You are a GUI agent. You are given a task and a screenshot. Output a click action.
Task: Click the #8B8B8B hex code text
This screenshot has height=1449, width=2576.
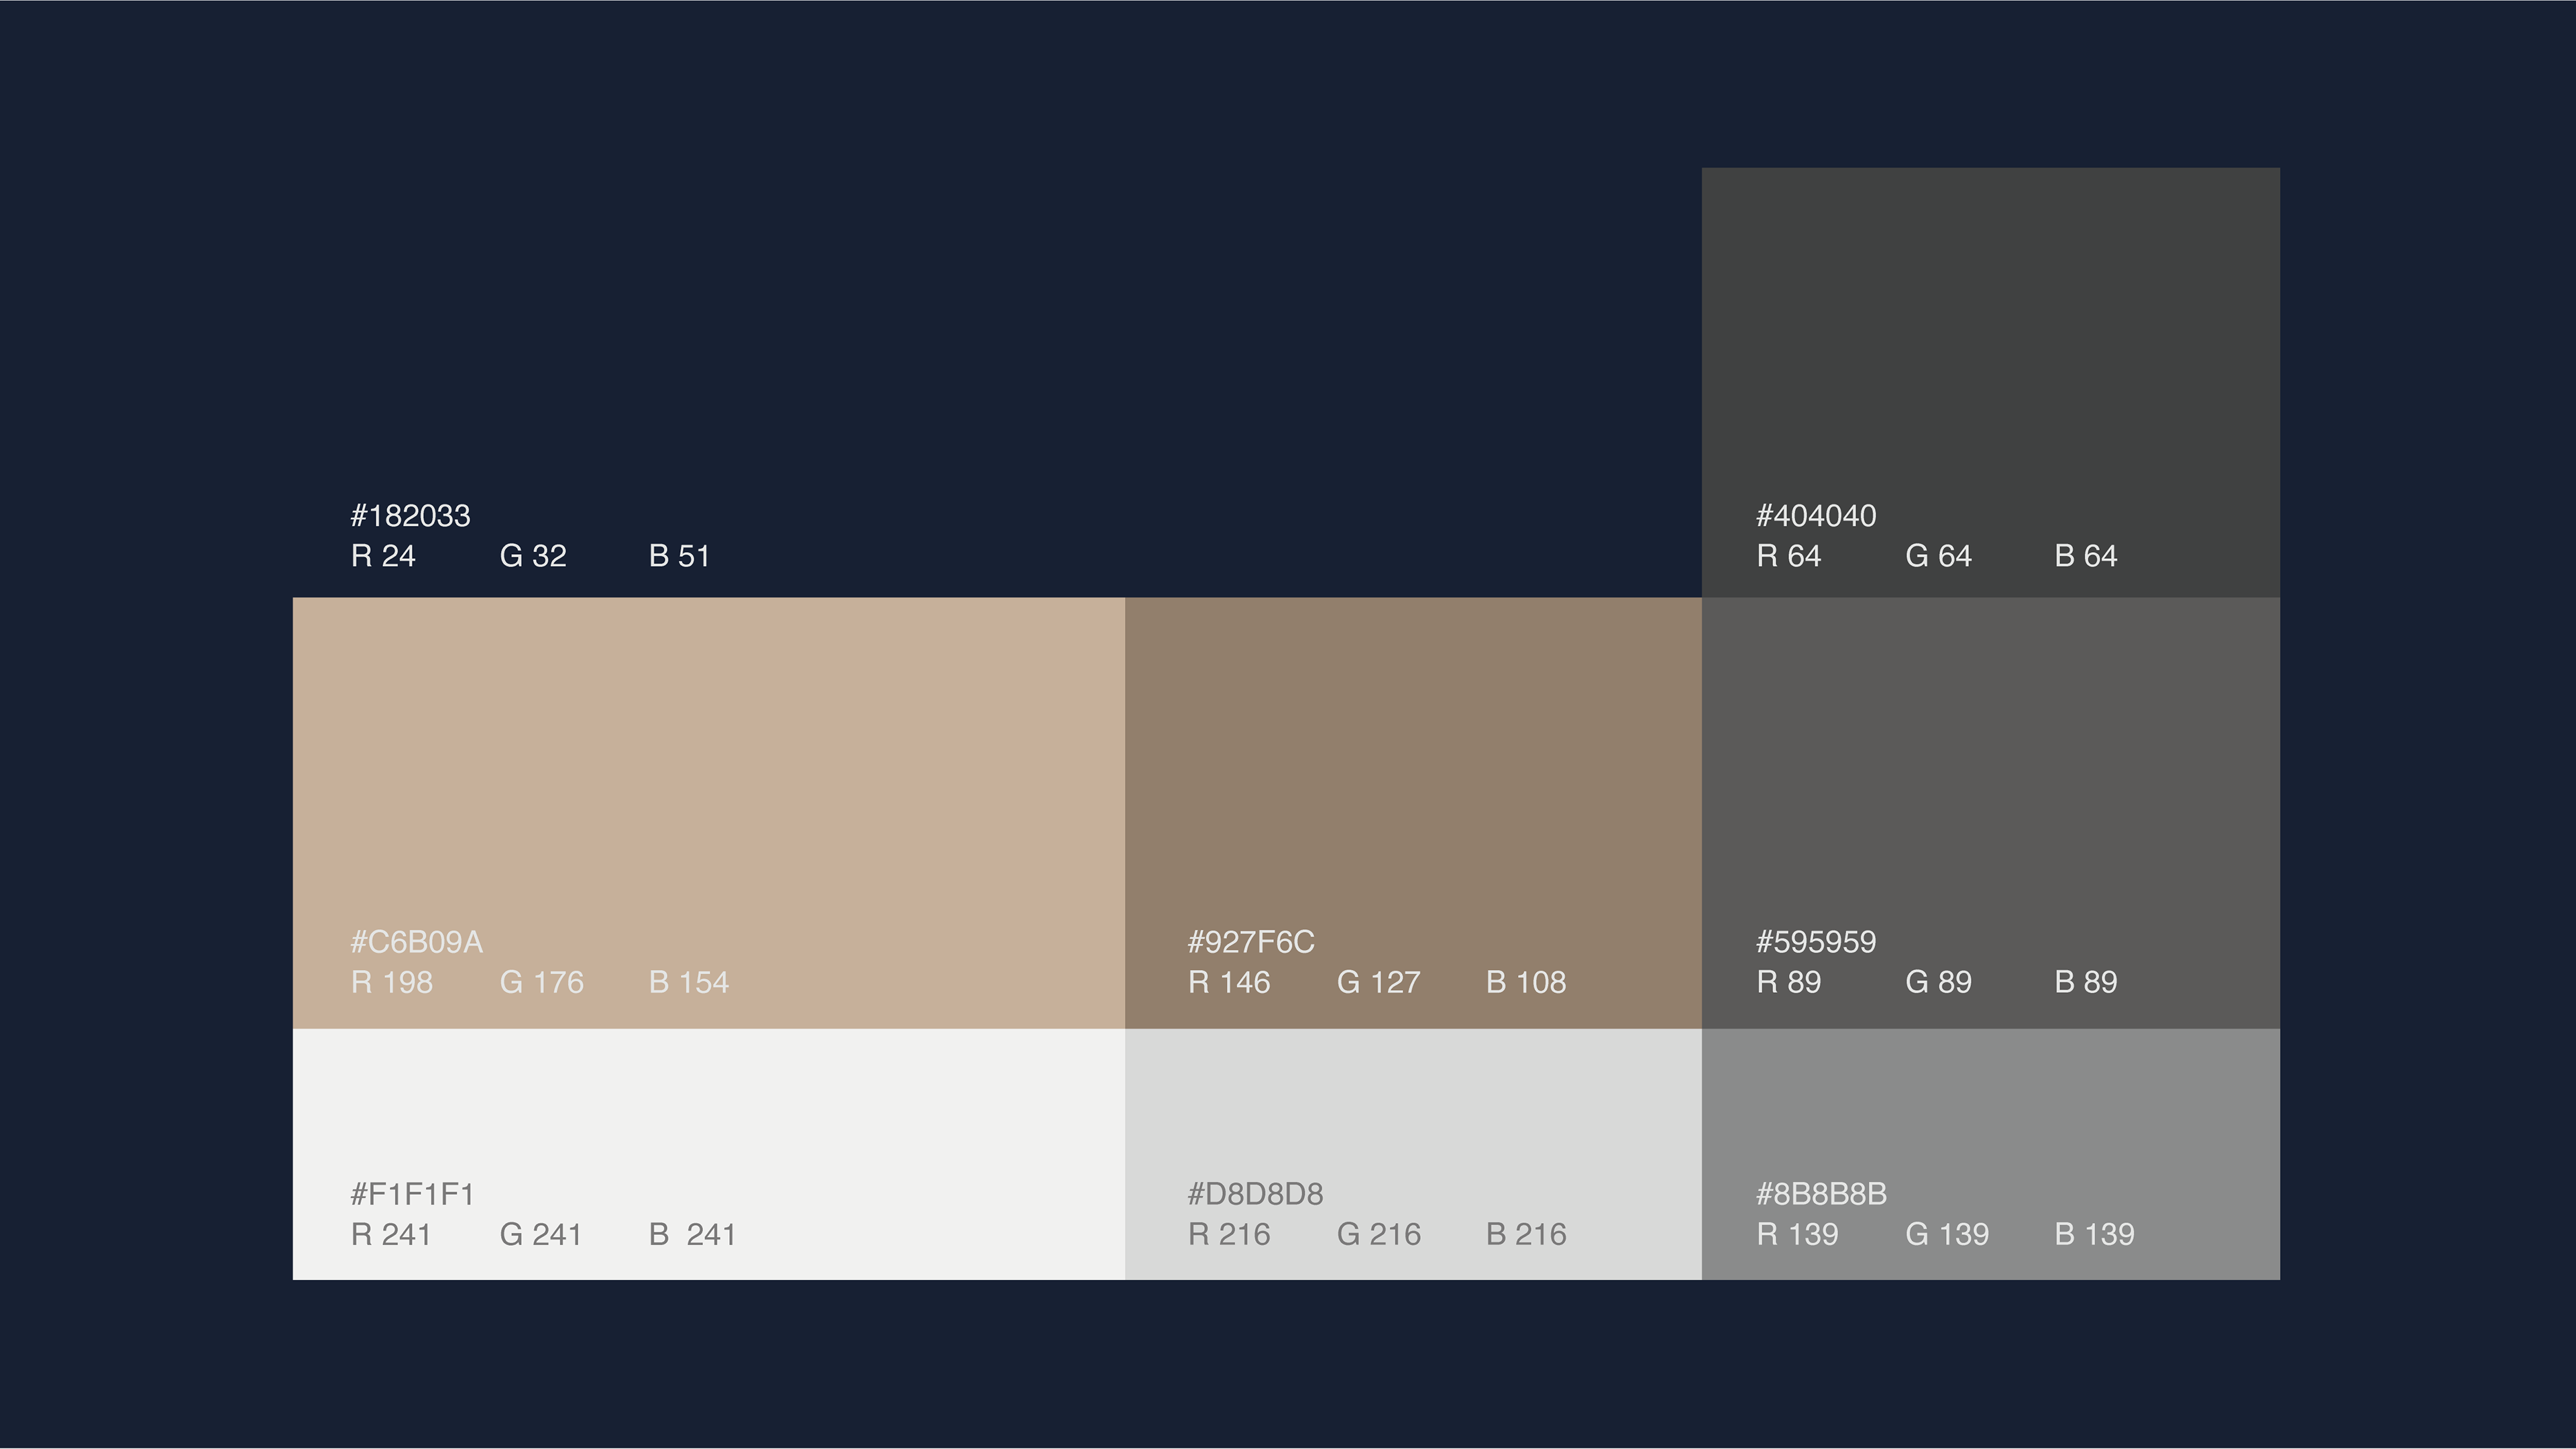(x=1821, y=1194)
